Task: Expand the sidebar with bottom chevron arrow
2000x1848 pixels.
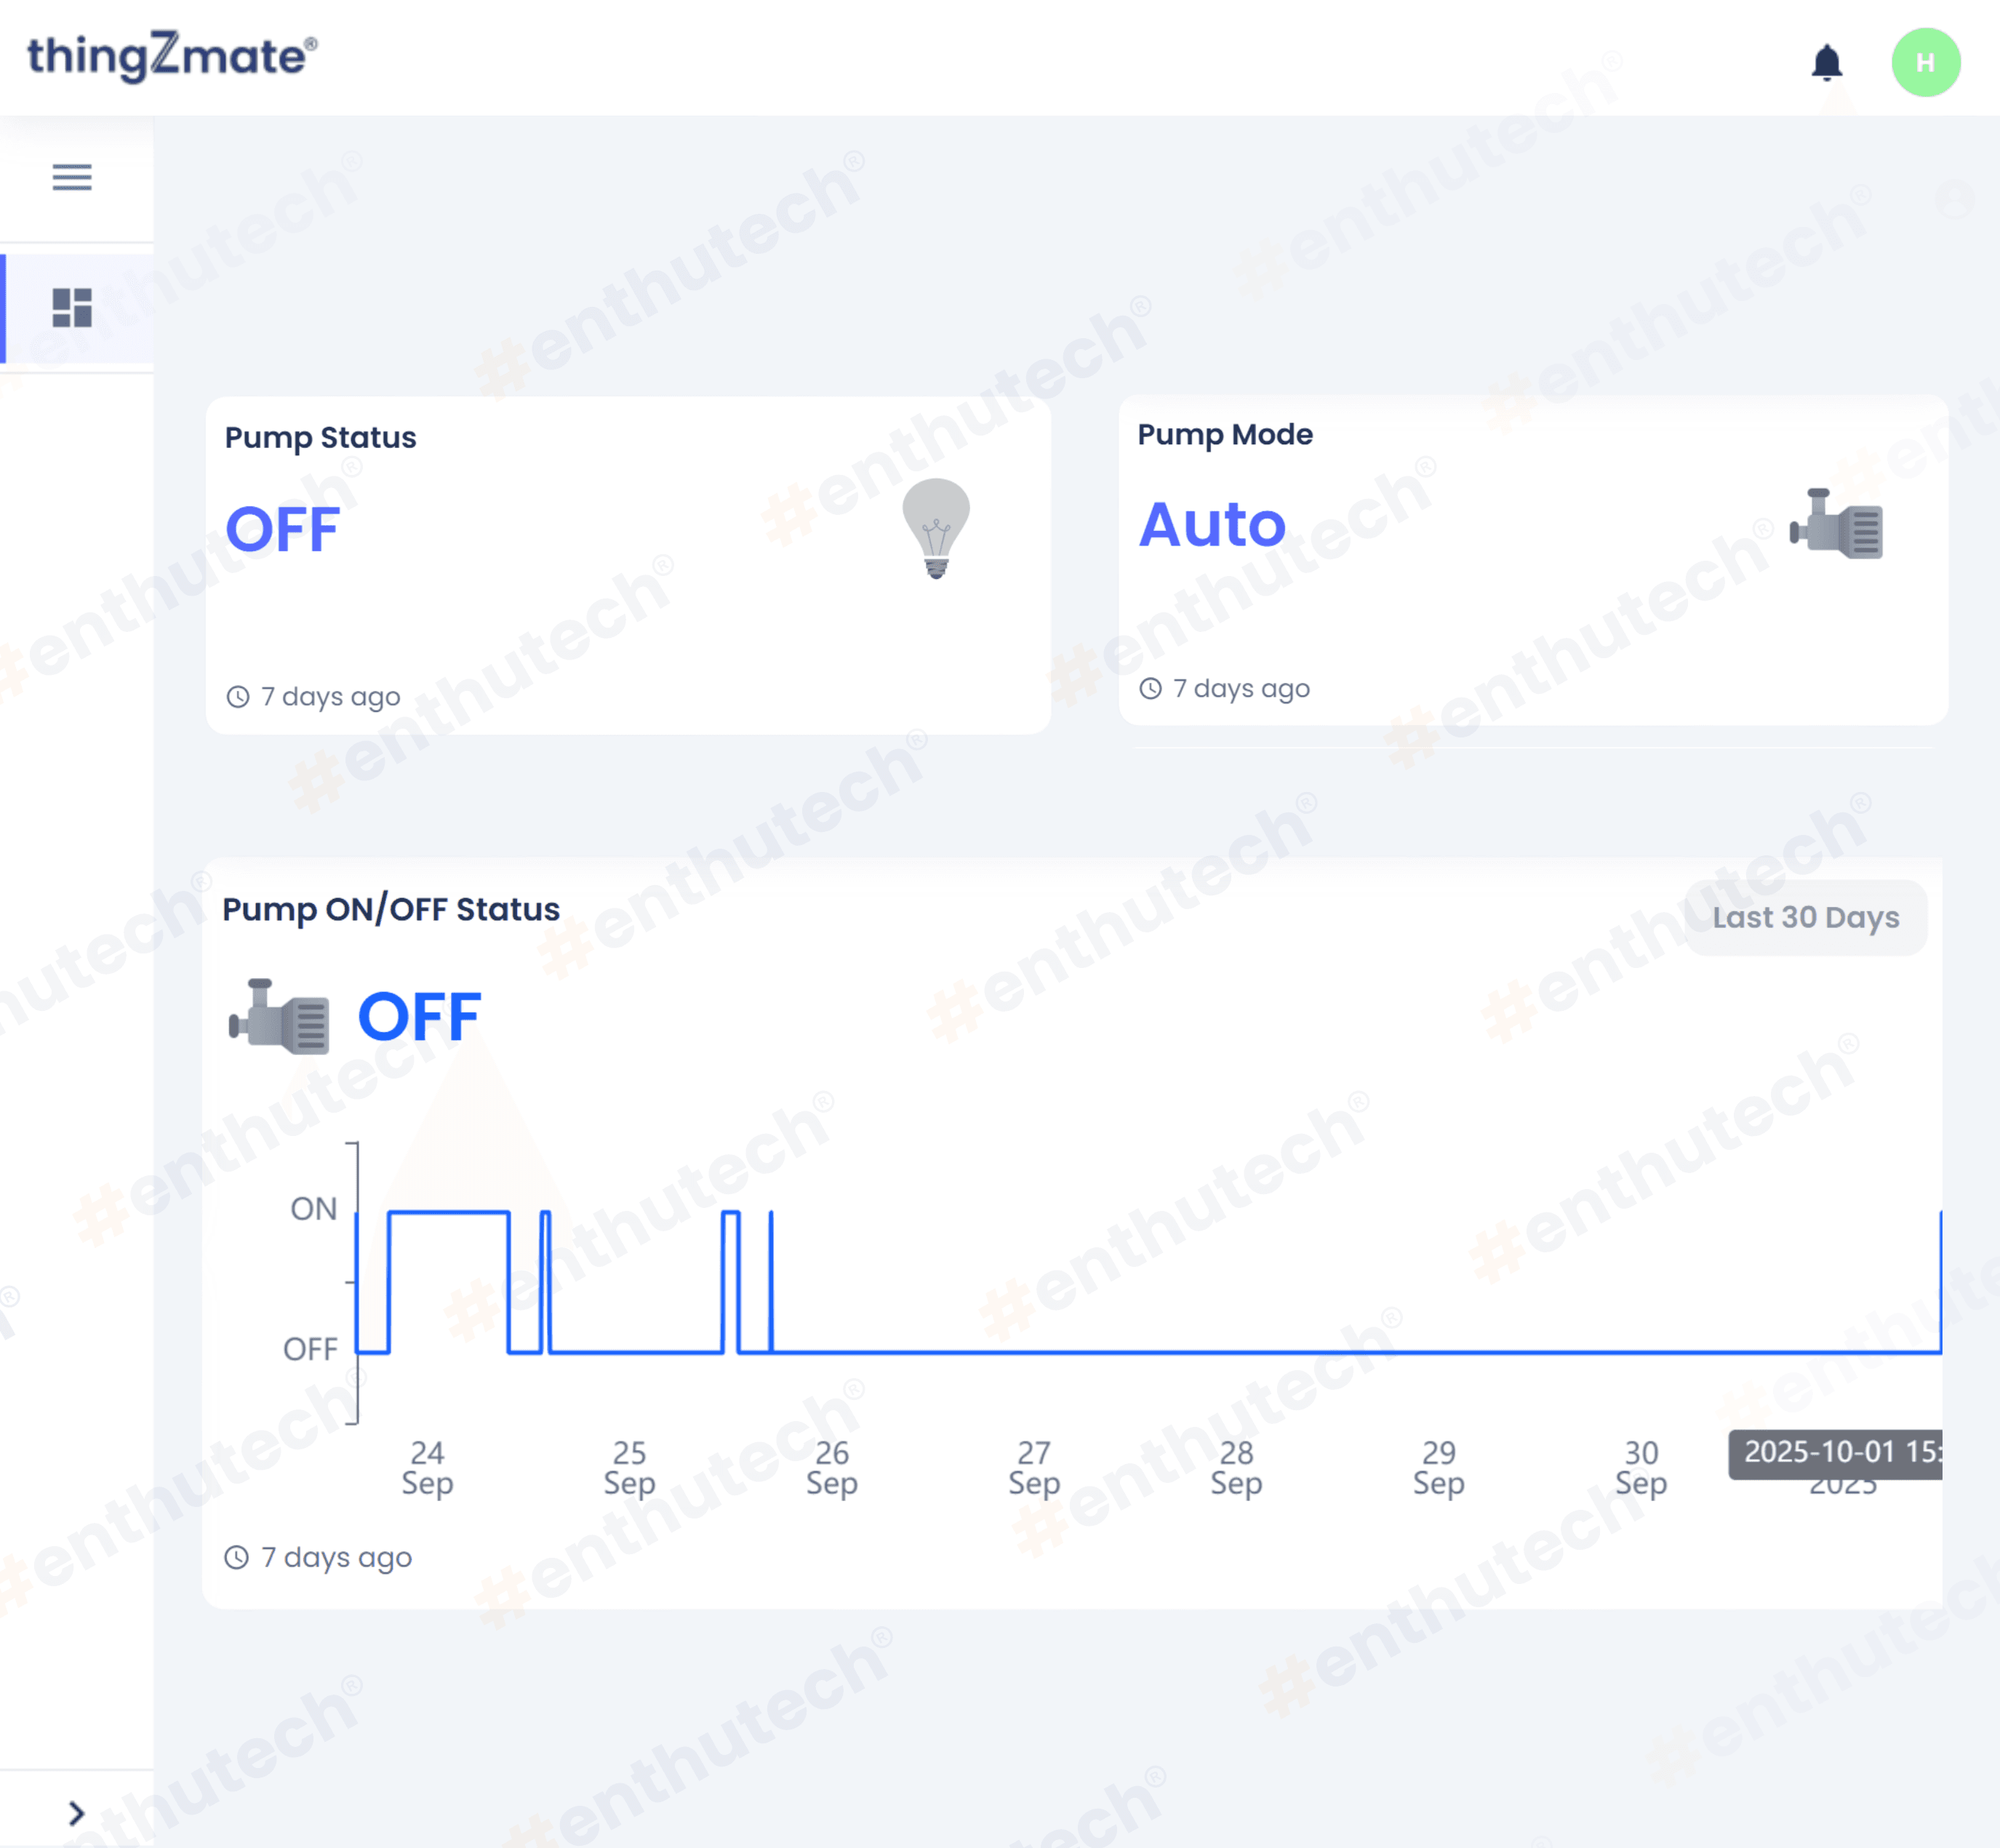Action: [x=76, y=1813]
